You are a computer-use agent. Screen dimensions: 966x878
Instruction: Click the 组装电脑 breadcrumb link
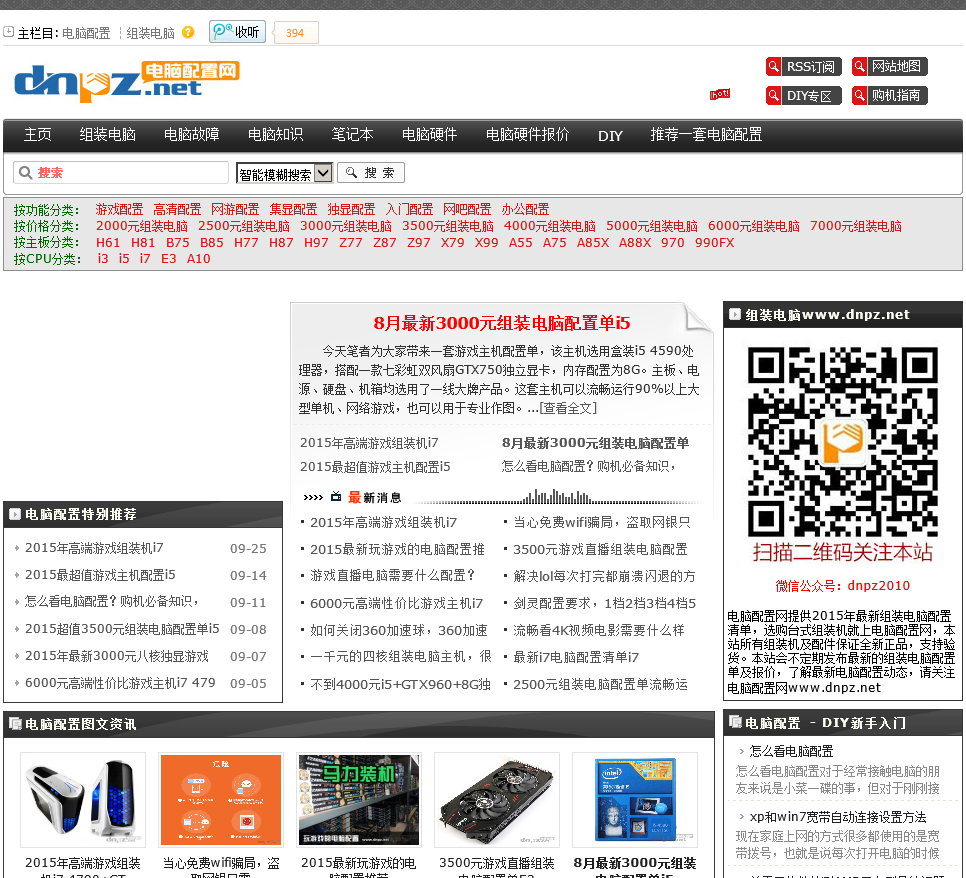pos(151,33)
